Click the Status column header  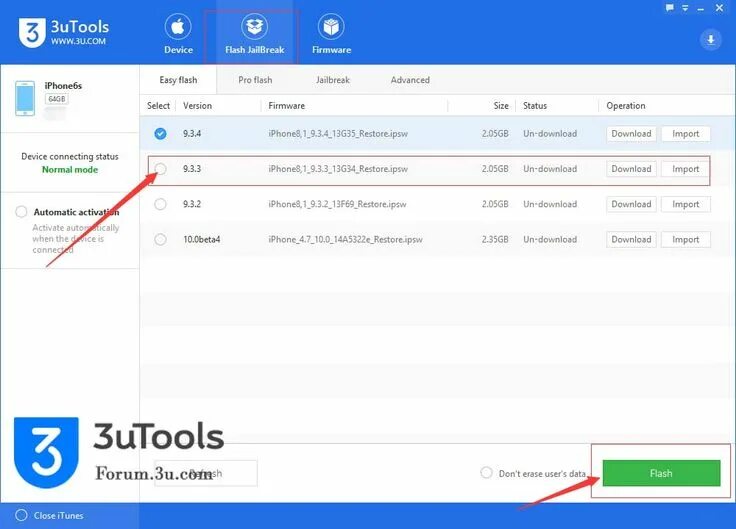(535, 106)
